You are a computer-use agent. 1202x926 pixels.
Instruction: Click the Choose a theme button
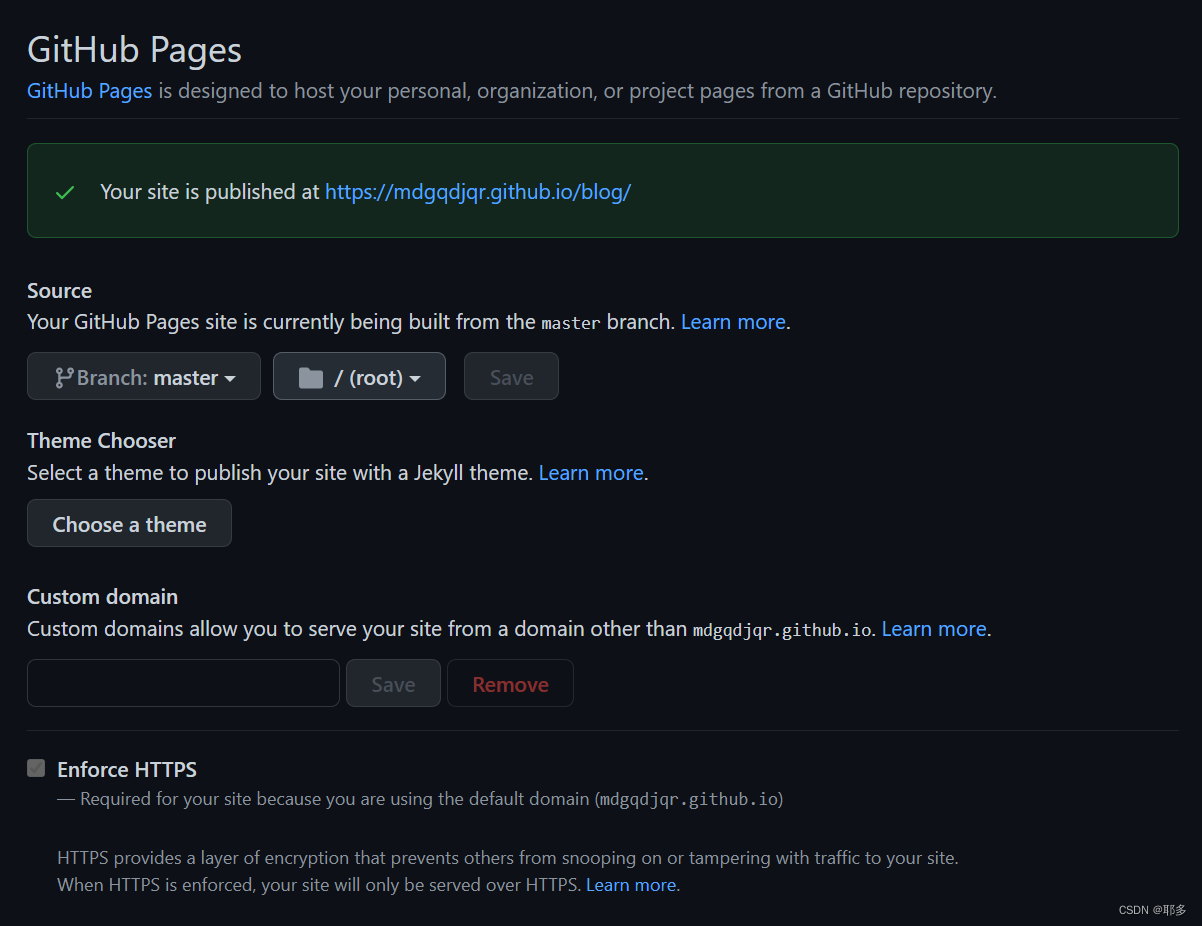(x=129, y=524)
